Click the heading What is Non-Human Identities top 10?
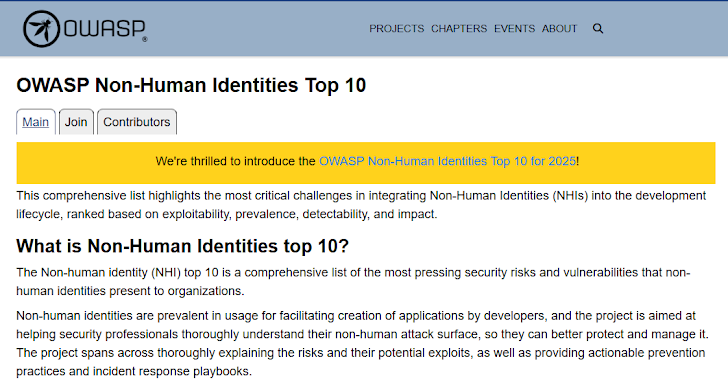Image resolution: width=728 pixels, height=383 pixels. [x=182, y=246]
